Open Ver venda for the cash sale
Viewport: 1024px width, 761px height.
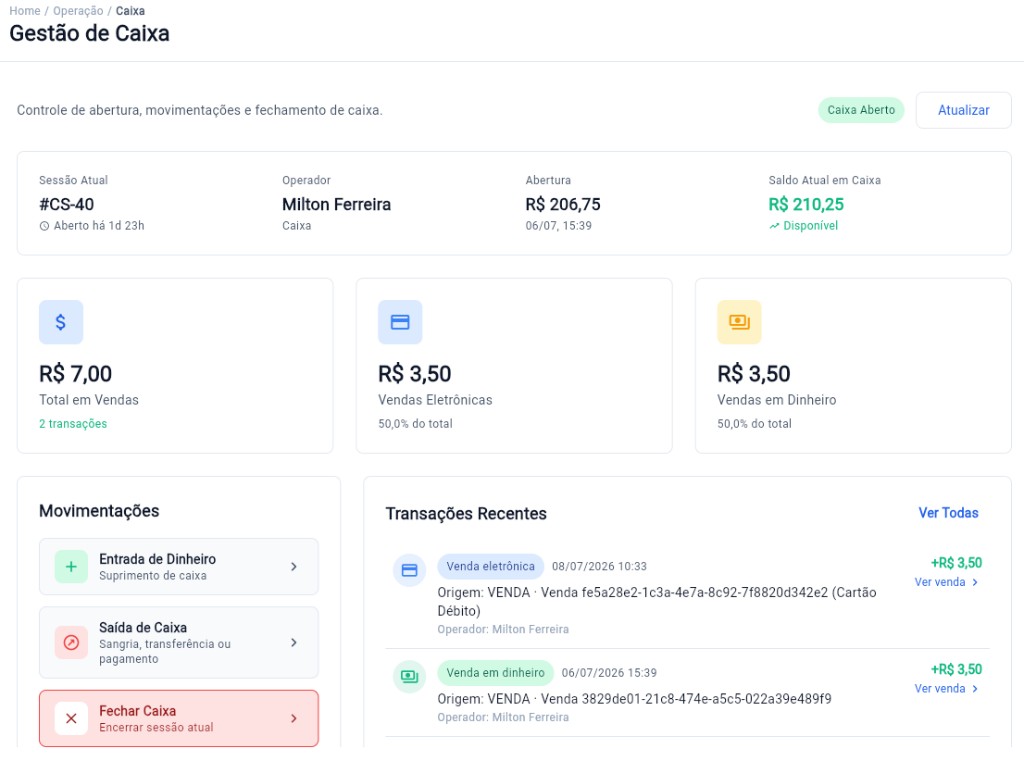pos(946,688)
